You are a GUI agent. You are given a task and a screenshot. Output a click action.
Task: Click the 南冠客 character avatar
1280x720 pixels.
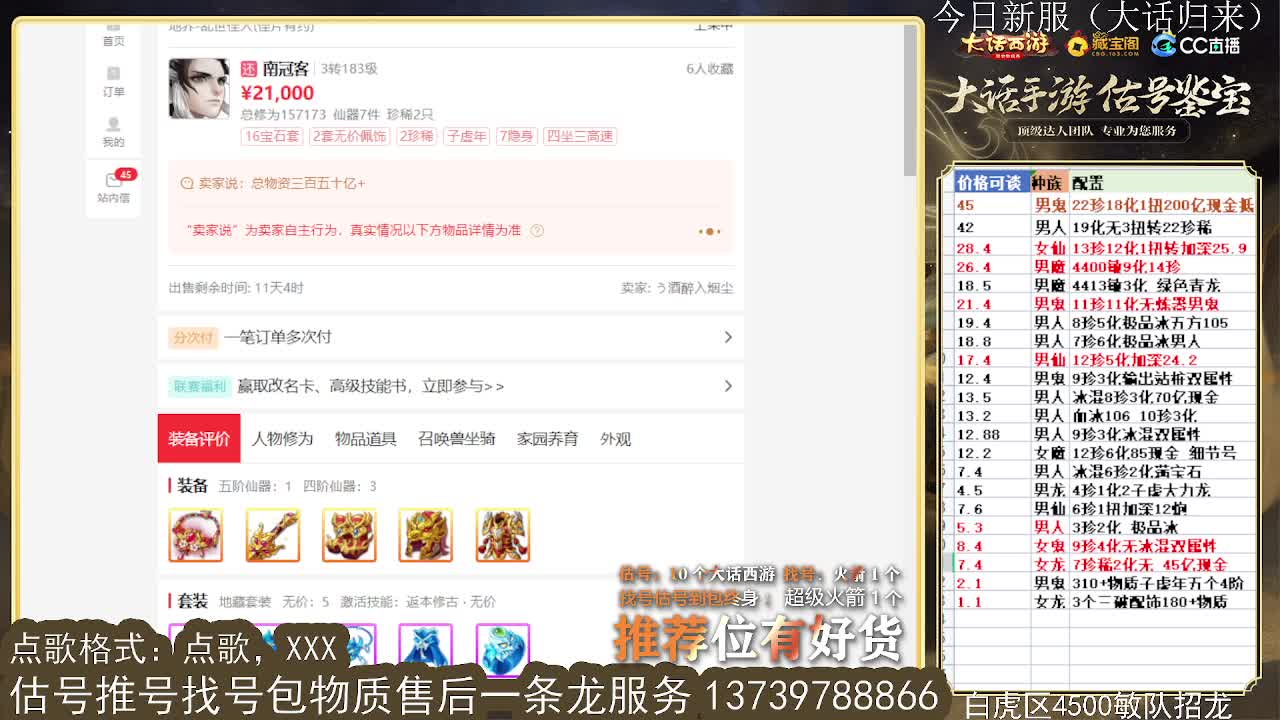coord(198,88)
